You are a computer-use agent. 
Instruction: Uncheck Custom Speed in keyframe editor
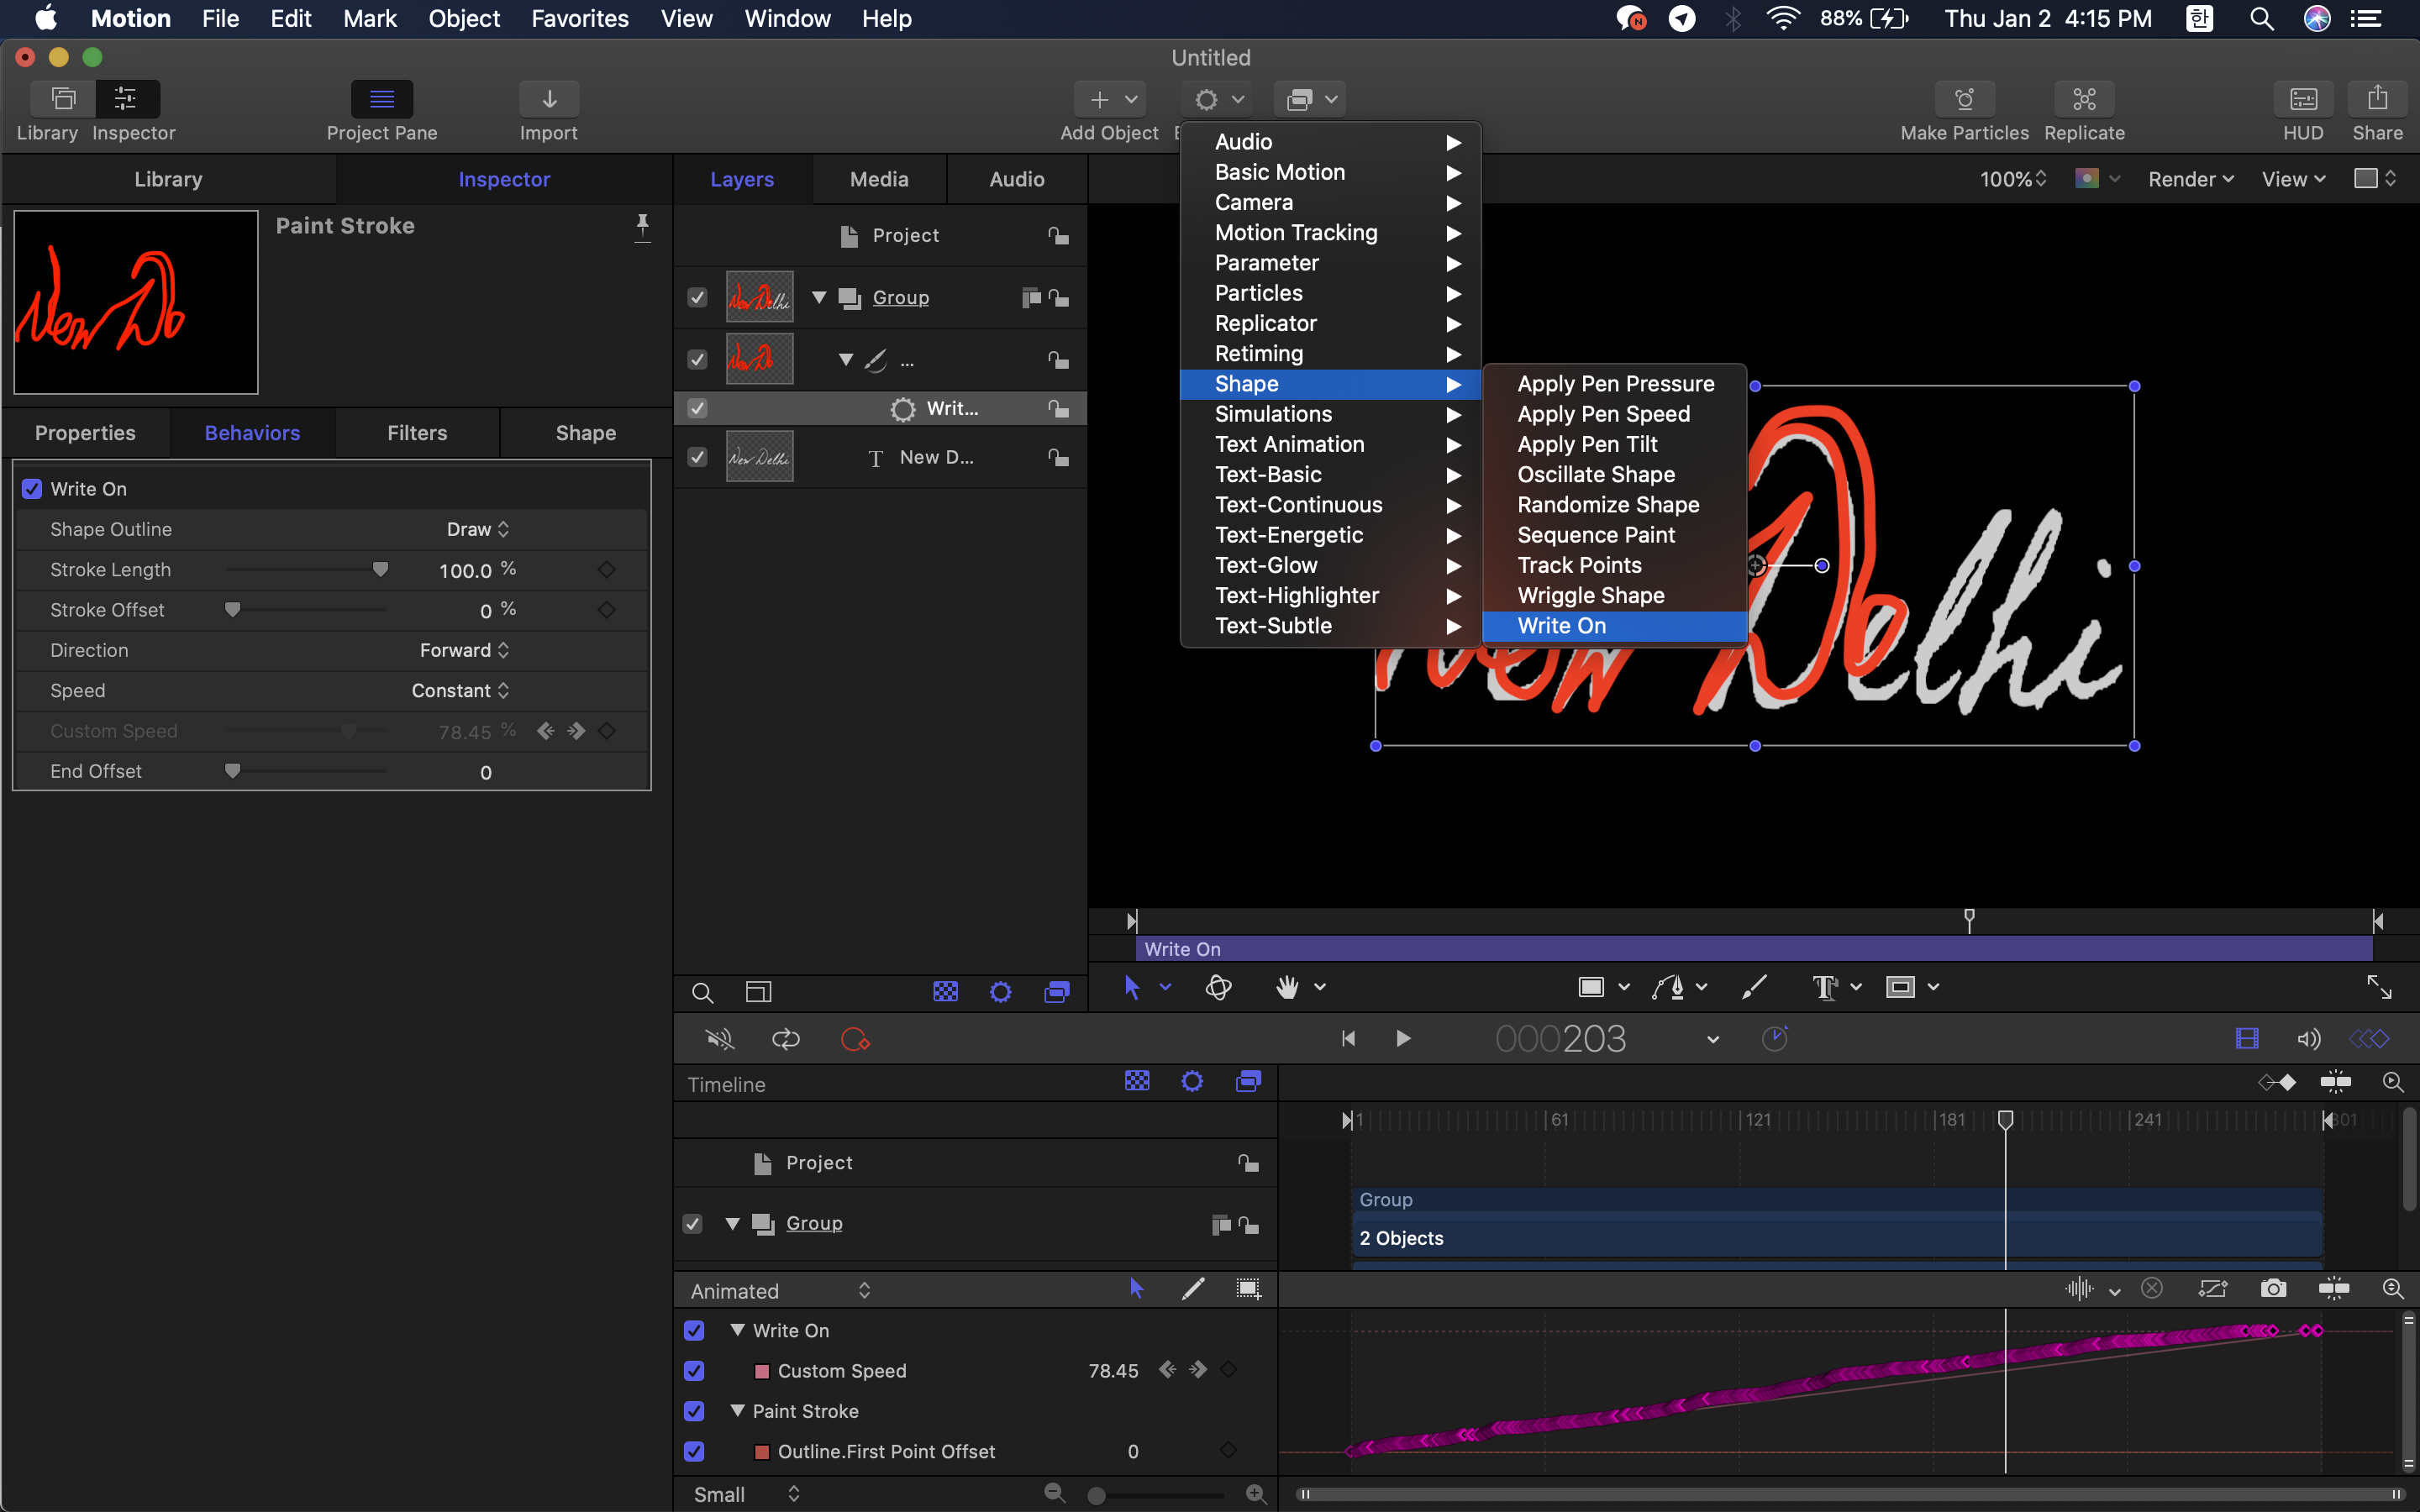(x=694, y=1371)
